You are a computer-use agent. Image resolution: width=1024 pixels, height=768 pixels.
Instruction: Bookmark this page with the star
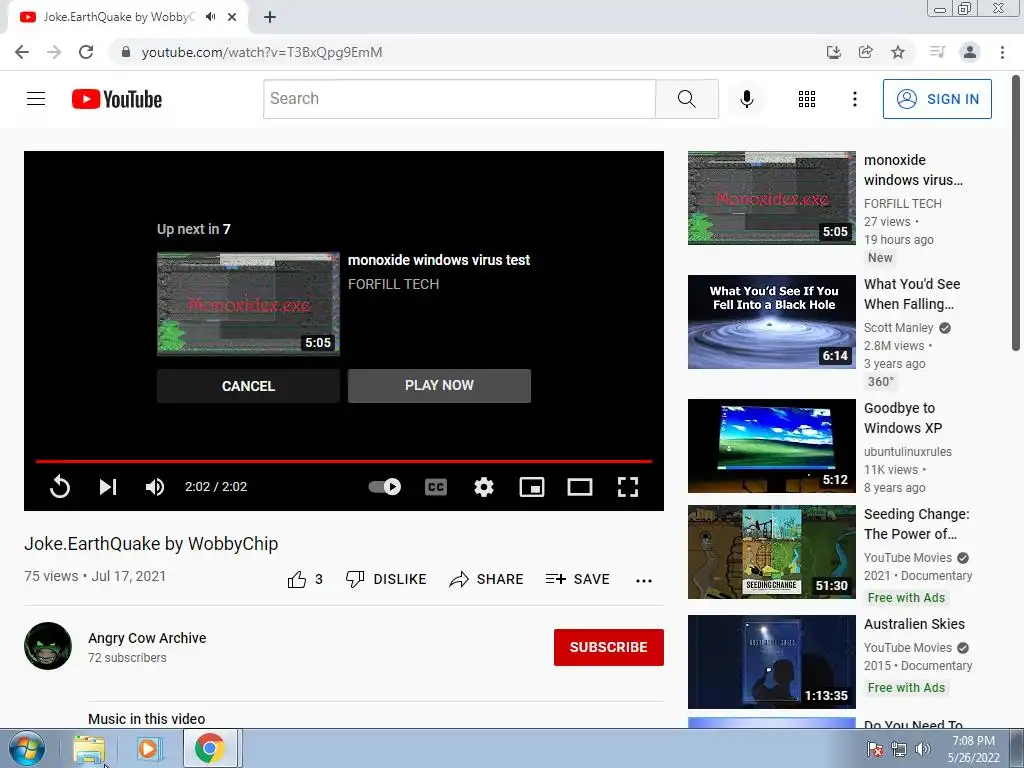coord(898,52)
